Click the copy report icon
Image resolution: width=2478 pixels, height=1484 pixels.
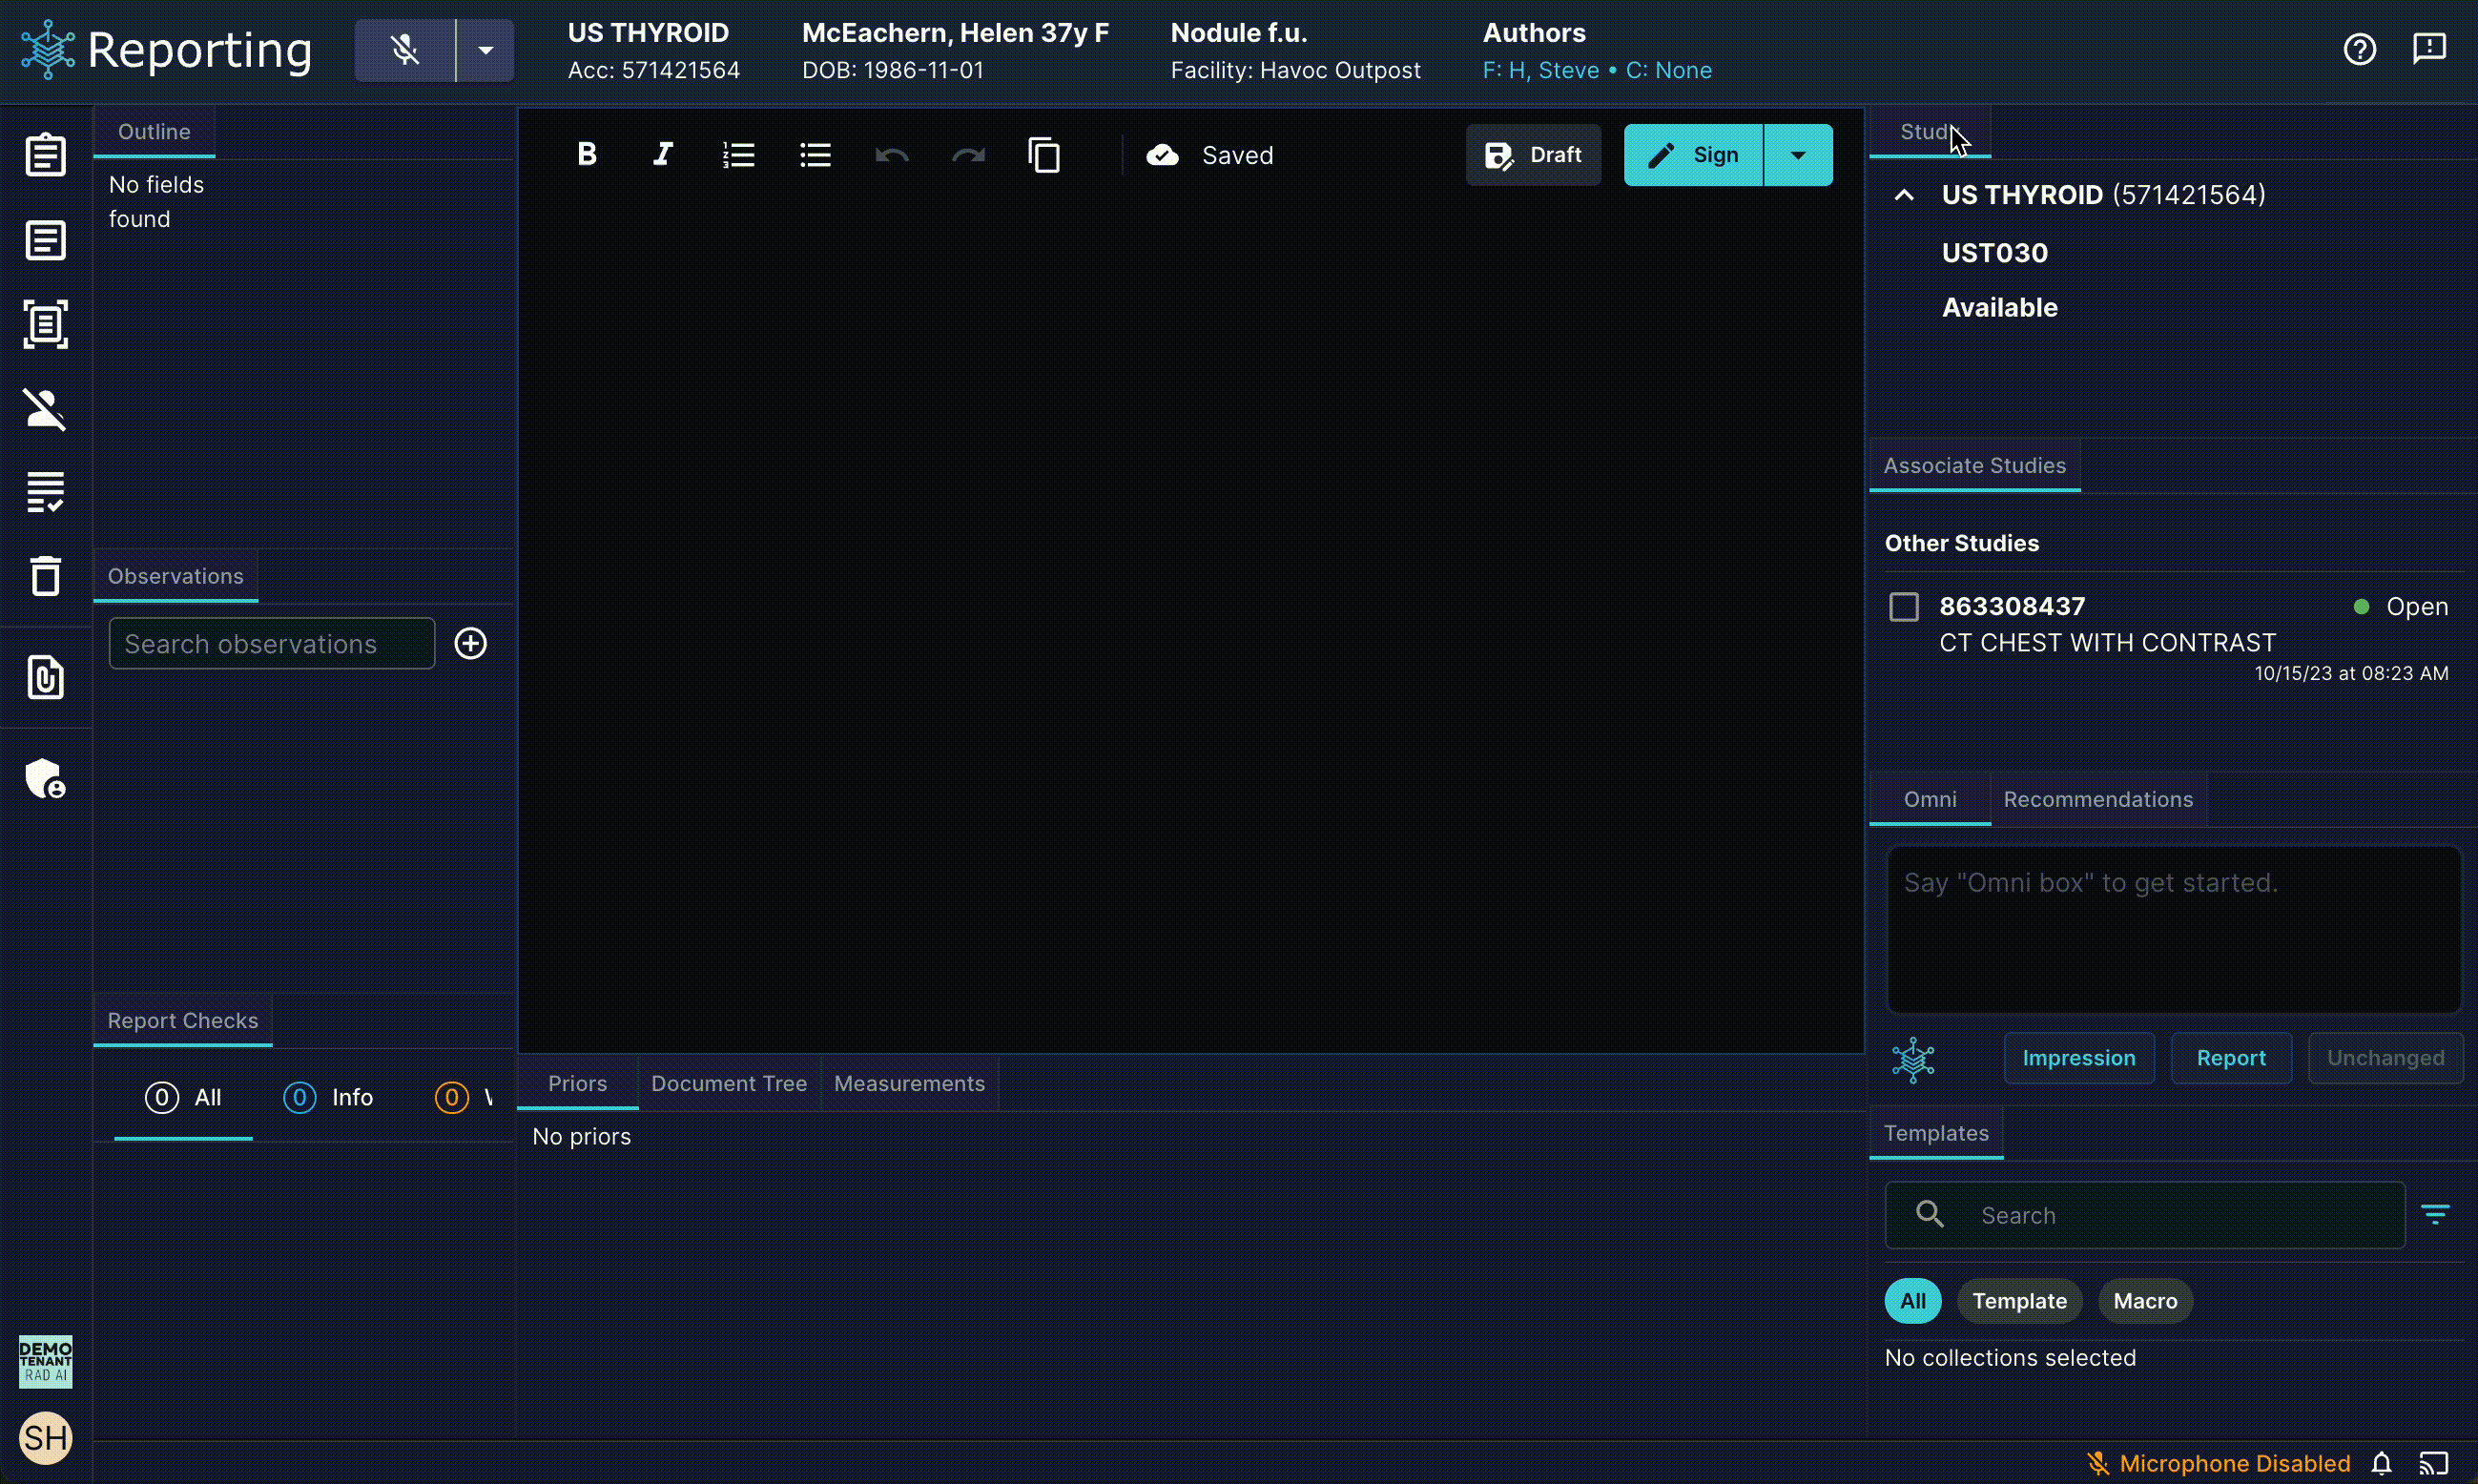tap(1044, 155)
